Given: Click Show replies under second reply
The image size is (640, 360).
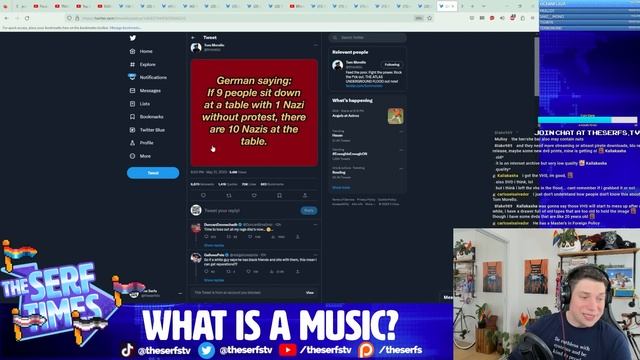Looking at the screenshot, I should pyautogui.click(x=214, y=280).
